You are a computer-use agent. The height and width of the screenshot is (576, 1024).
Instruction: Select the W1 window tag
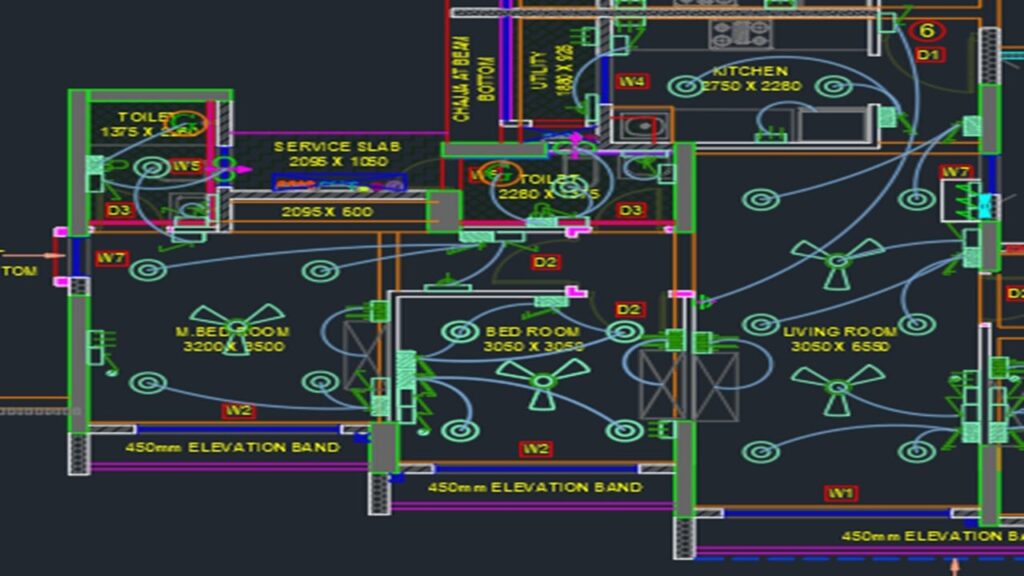click(x=840, y=492)
